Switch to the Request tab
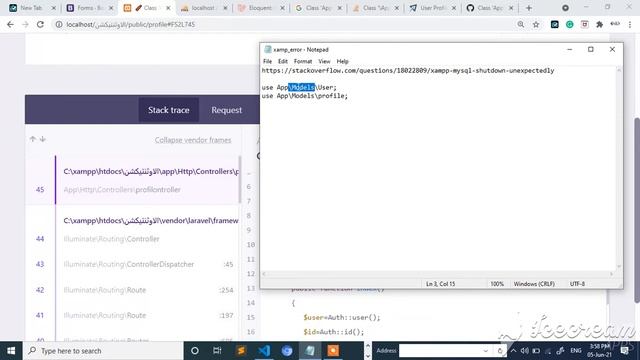 click(227, 110)
